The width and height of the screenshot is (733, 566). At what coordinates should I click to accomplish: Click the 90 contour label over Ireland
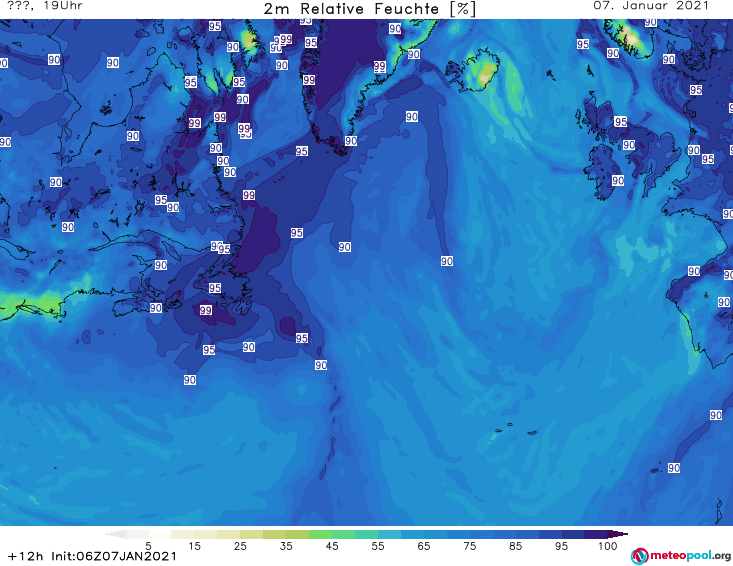pos(618,180)
